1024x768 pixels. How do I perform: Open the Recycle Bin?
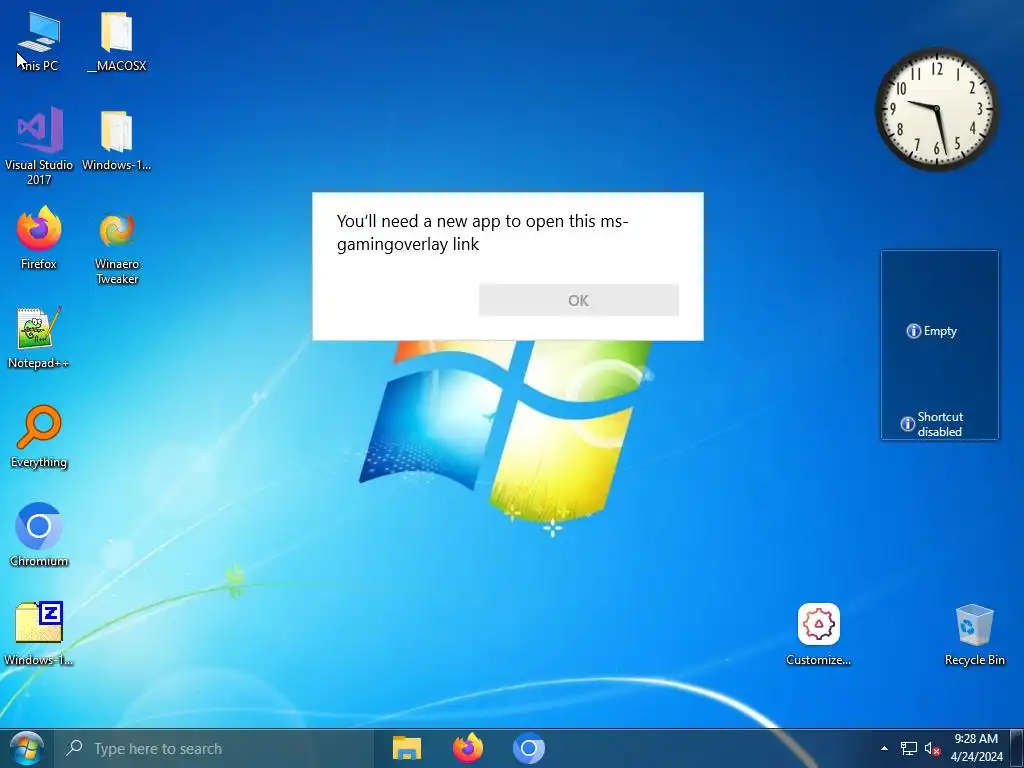(974, 634)
